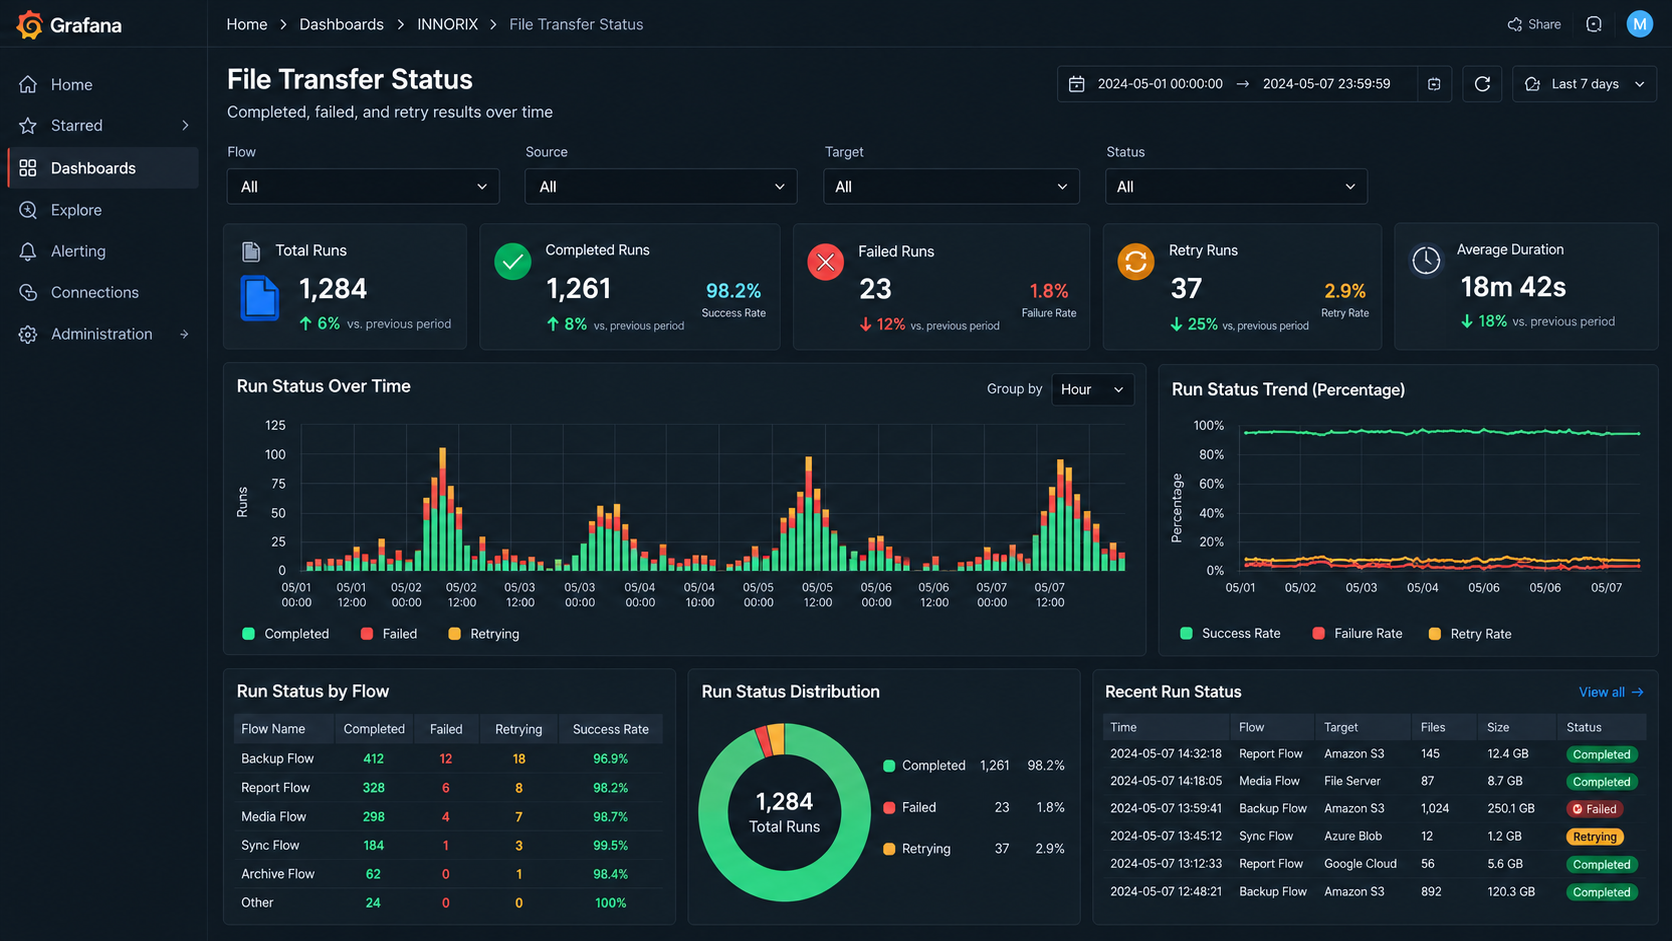Select Dashboards in the sidebar
1672x941 pixels.
103,168
